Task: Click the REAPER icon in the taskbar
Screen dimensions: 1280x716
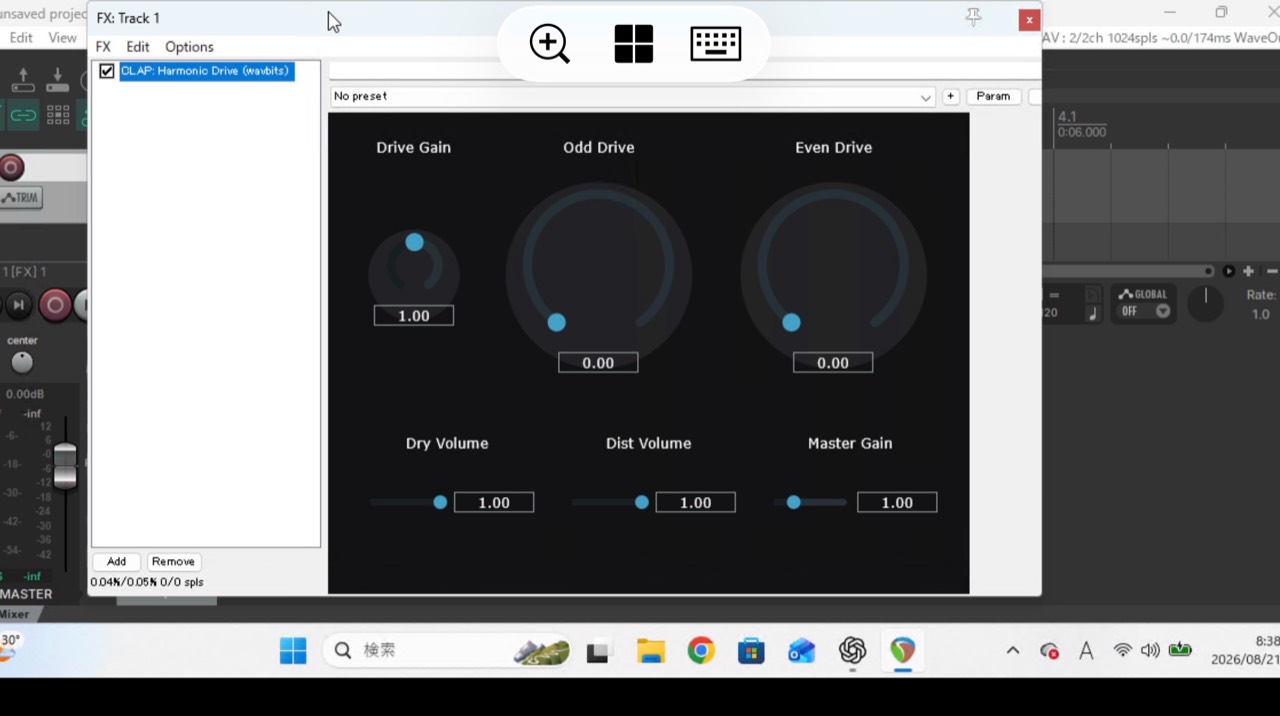Action: 903,651
